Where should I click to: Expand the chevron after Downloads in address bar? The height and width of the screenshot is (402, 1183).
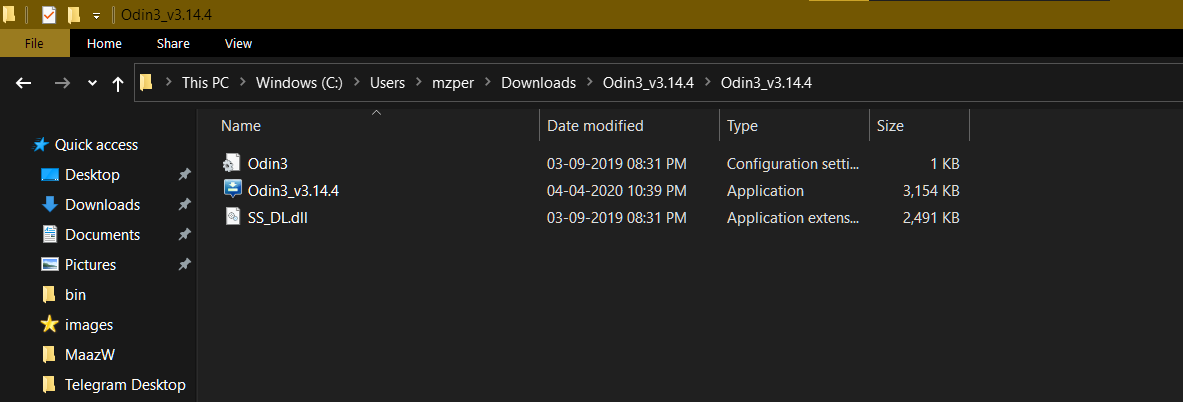(589, 83)
